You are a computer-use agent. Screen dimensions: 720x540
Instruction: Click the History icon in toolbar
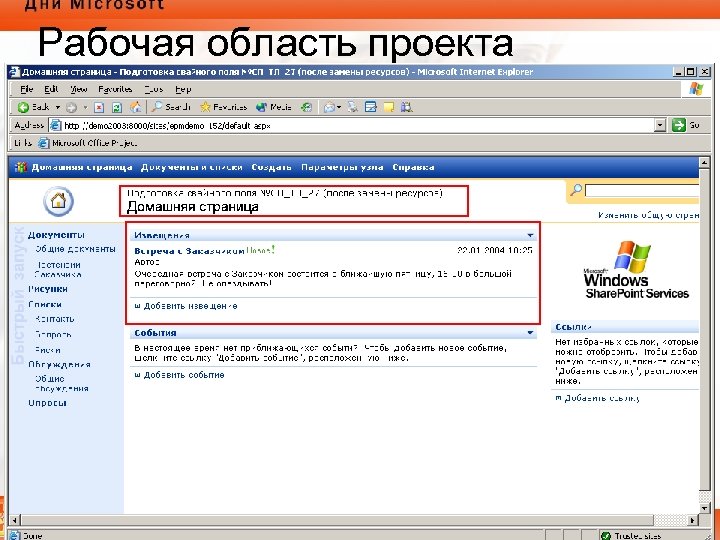[306, 107]
